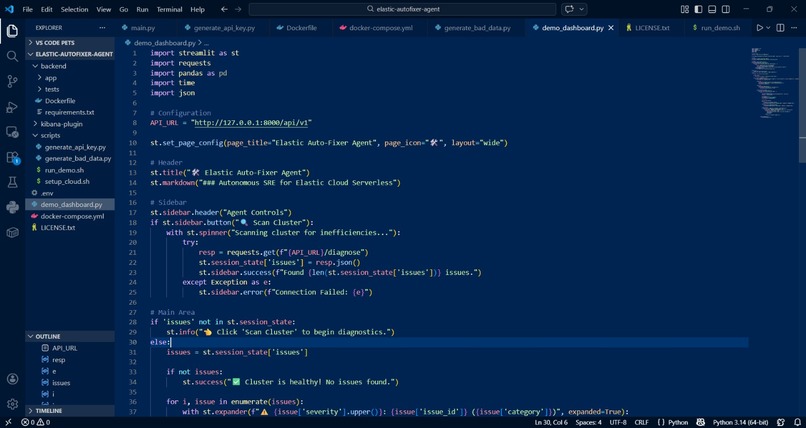Open the .env file in explorer
This screenshot has height=428, width=806.
click(70, 193)
